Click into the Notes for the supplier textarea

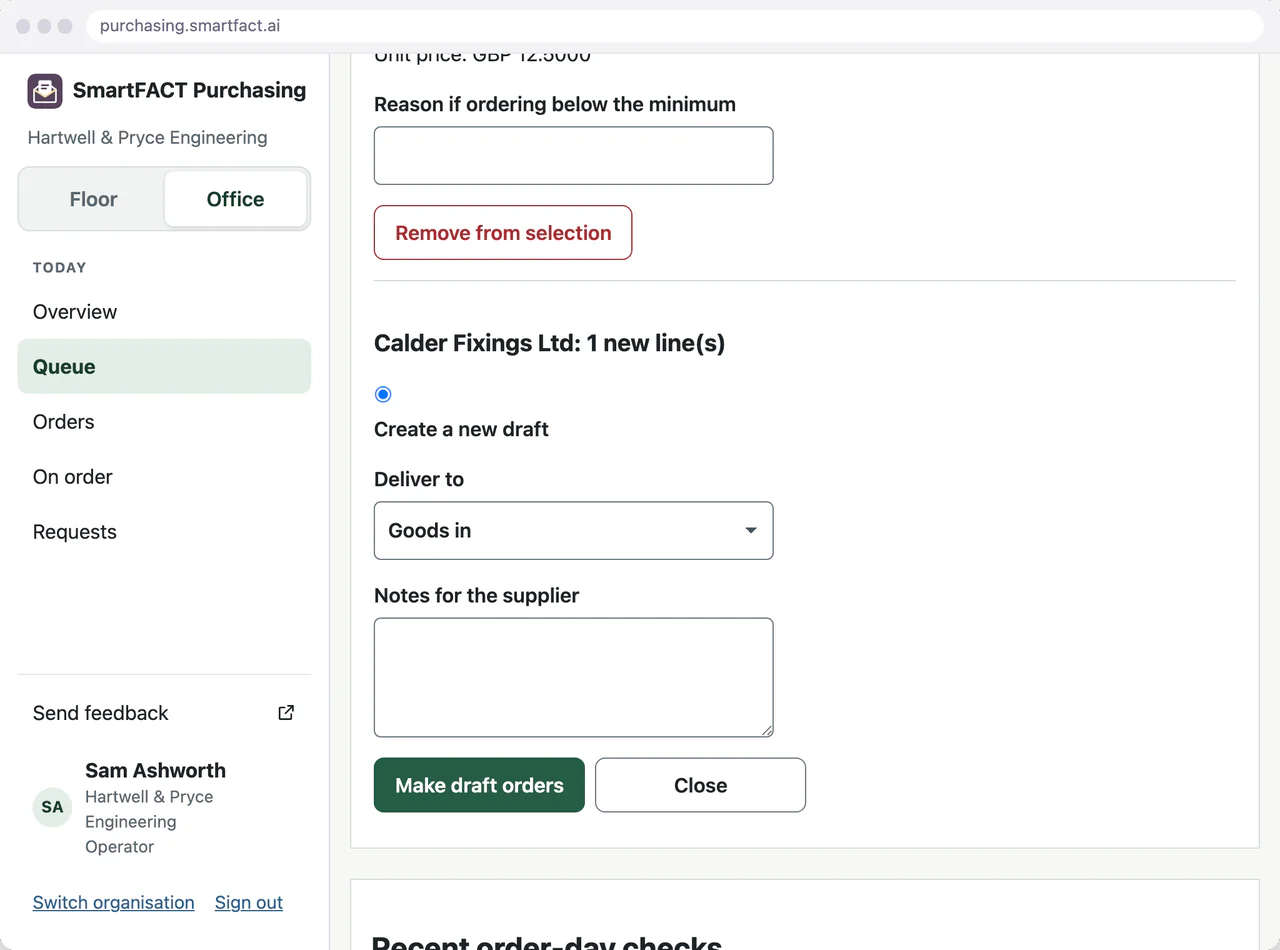[573, 678]
